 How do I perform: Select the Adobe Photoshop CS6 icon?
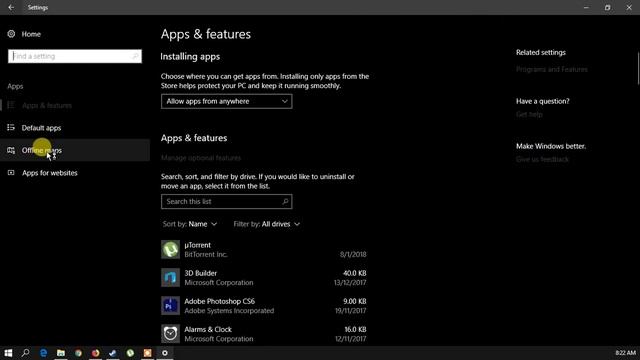[170, 306]
